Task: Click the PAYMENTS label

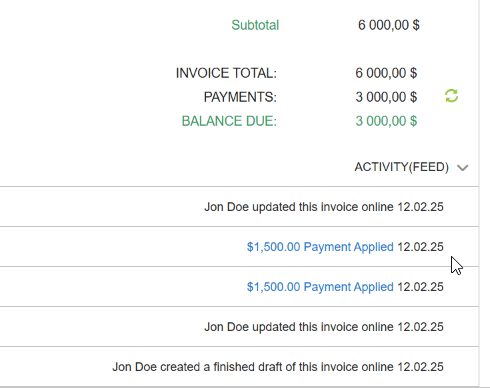Action: tap(240, 97)
